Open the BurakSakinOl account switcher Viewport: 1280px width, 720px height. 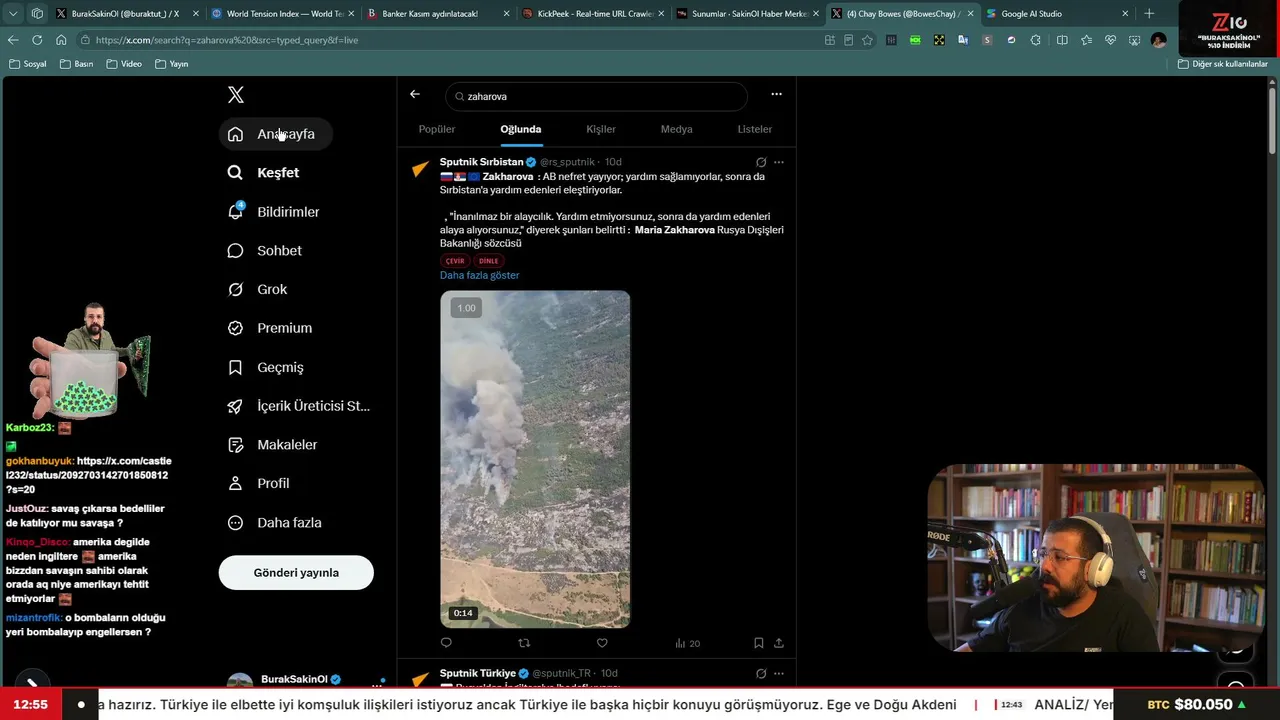point(304,681)
